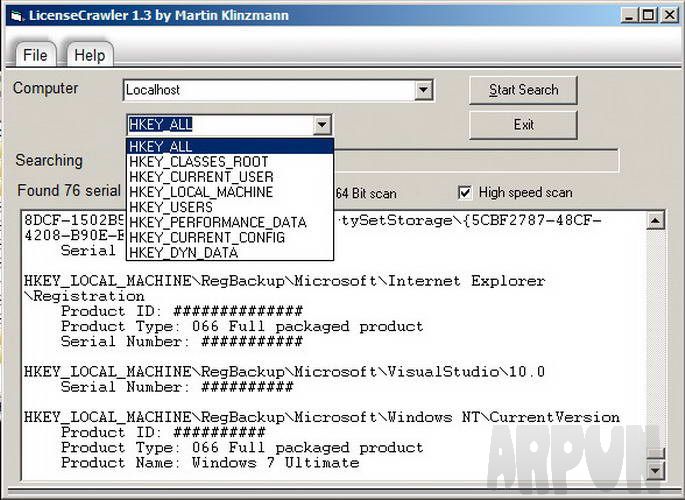Collapse the registry hive dropdown arrow
This screenshot has width=685, height=500.
pos(322,125)
